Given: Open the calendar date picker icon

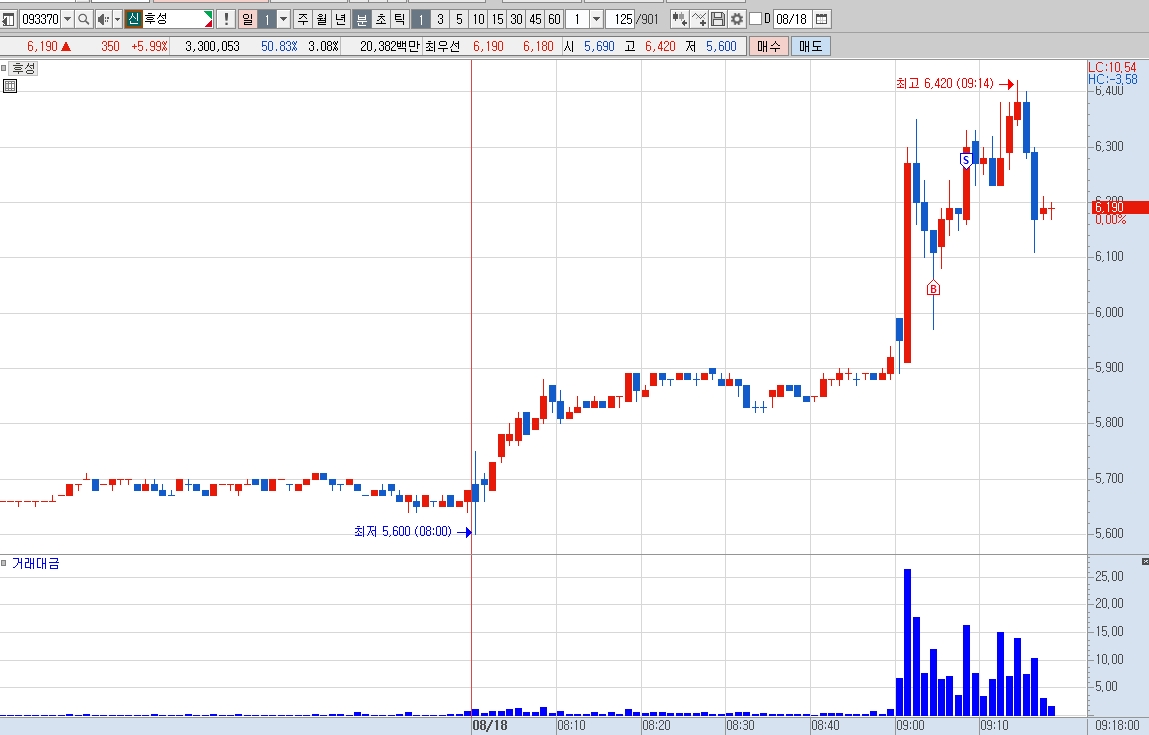Looking at the screenshot, I should pos(821,19).
